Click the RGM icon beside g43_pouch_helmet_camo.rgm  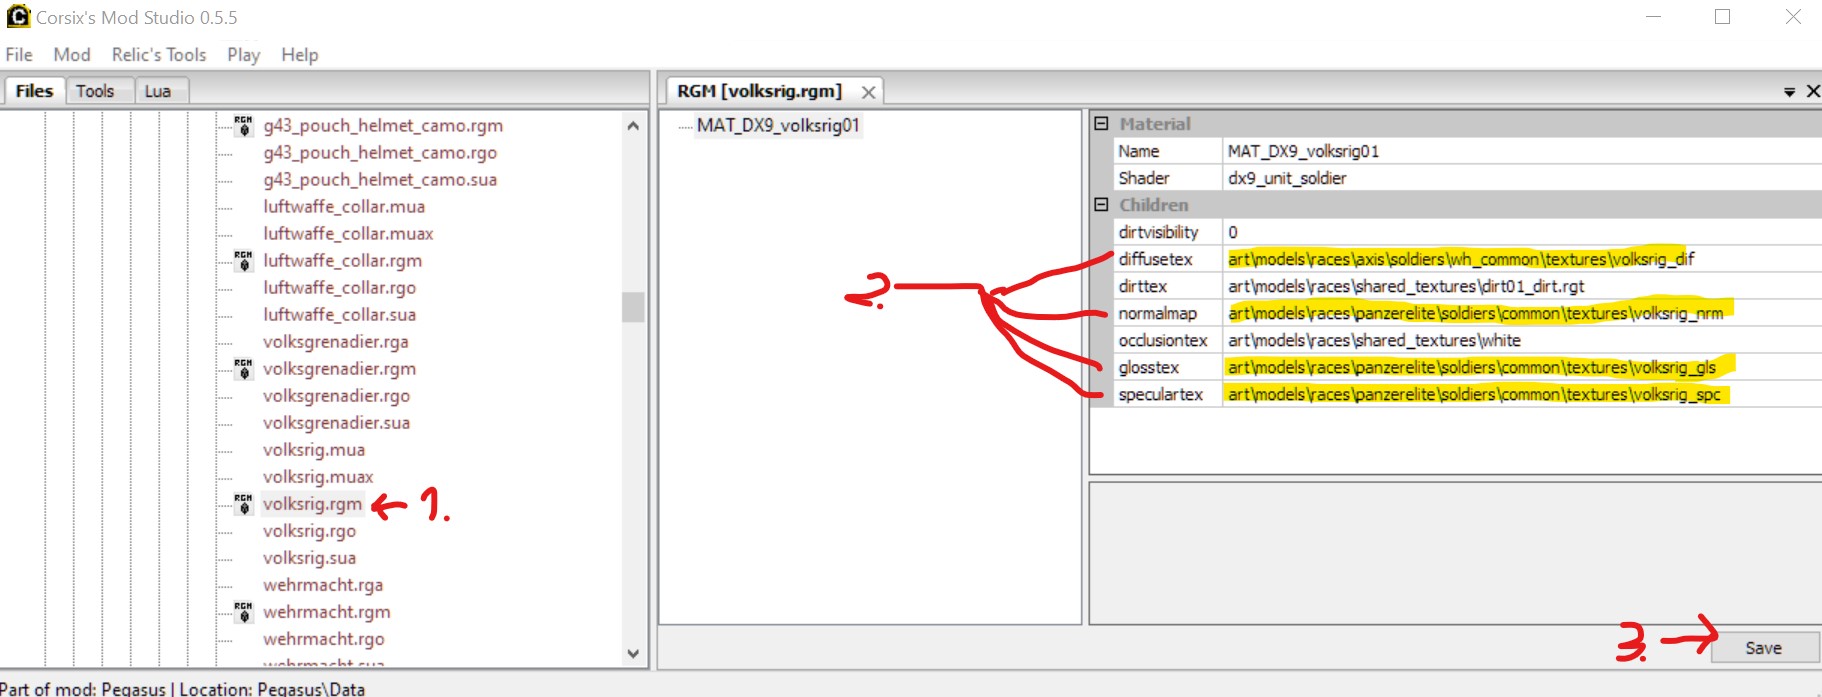[243, 125]
